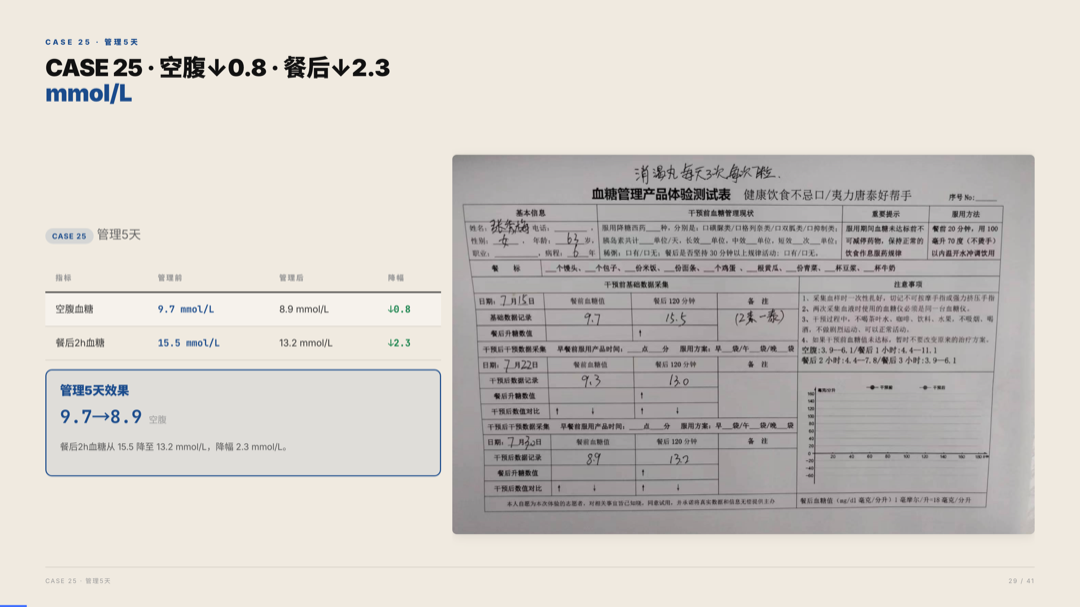Click the green '↓0.8' value
The width and height of the screenshot is (1080, 607).
[399, 309]
